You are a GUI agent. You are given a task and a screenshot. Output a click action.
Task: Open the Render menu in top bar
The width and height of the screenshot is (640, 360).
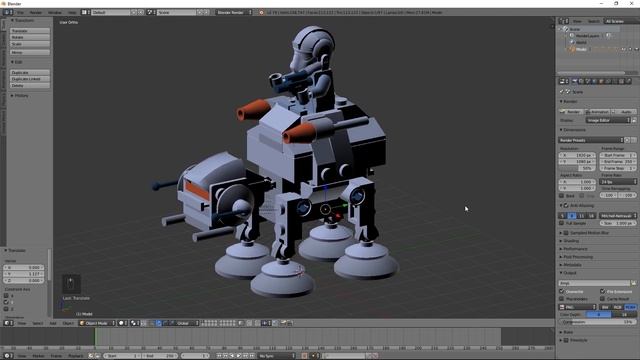[x=36, y=13]
